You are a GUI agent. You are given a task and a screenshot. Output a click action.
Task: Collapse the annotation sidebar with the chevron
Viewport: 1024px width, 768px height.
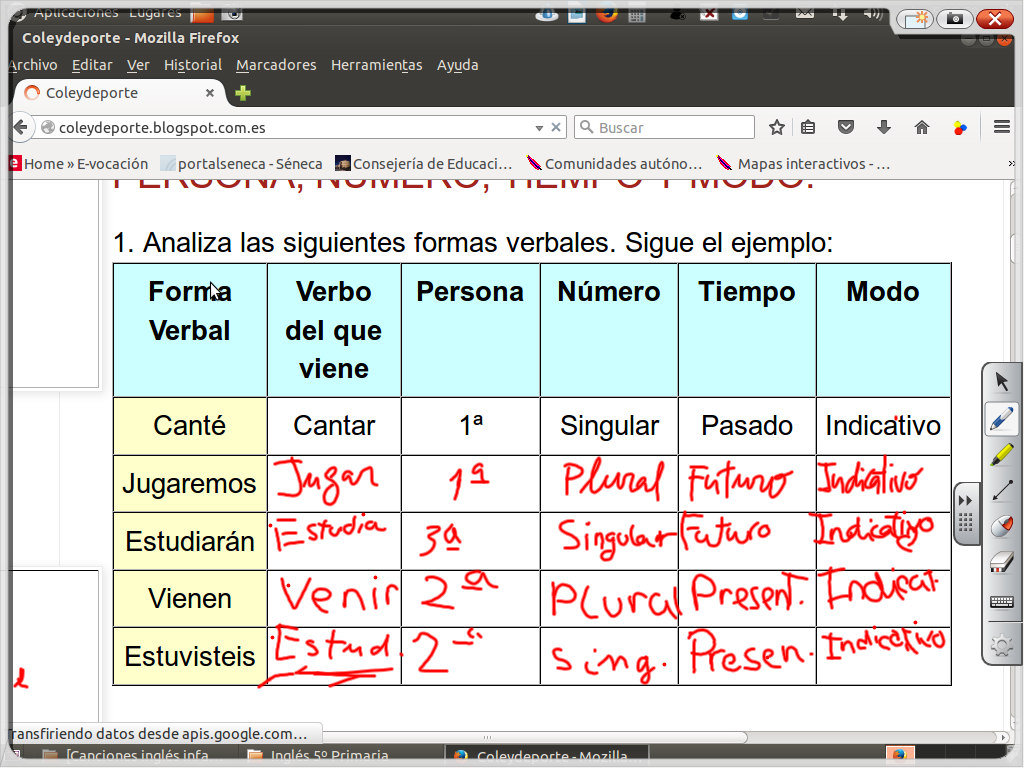click(964, 500)
